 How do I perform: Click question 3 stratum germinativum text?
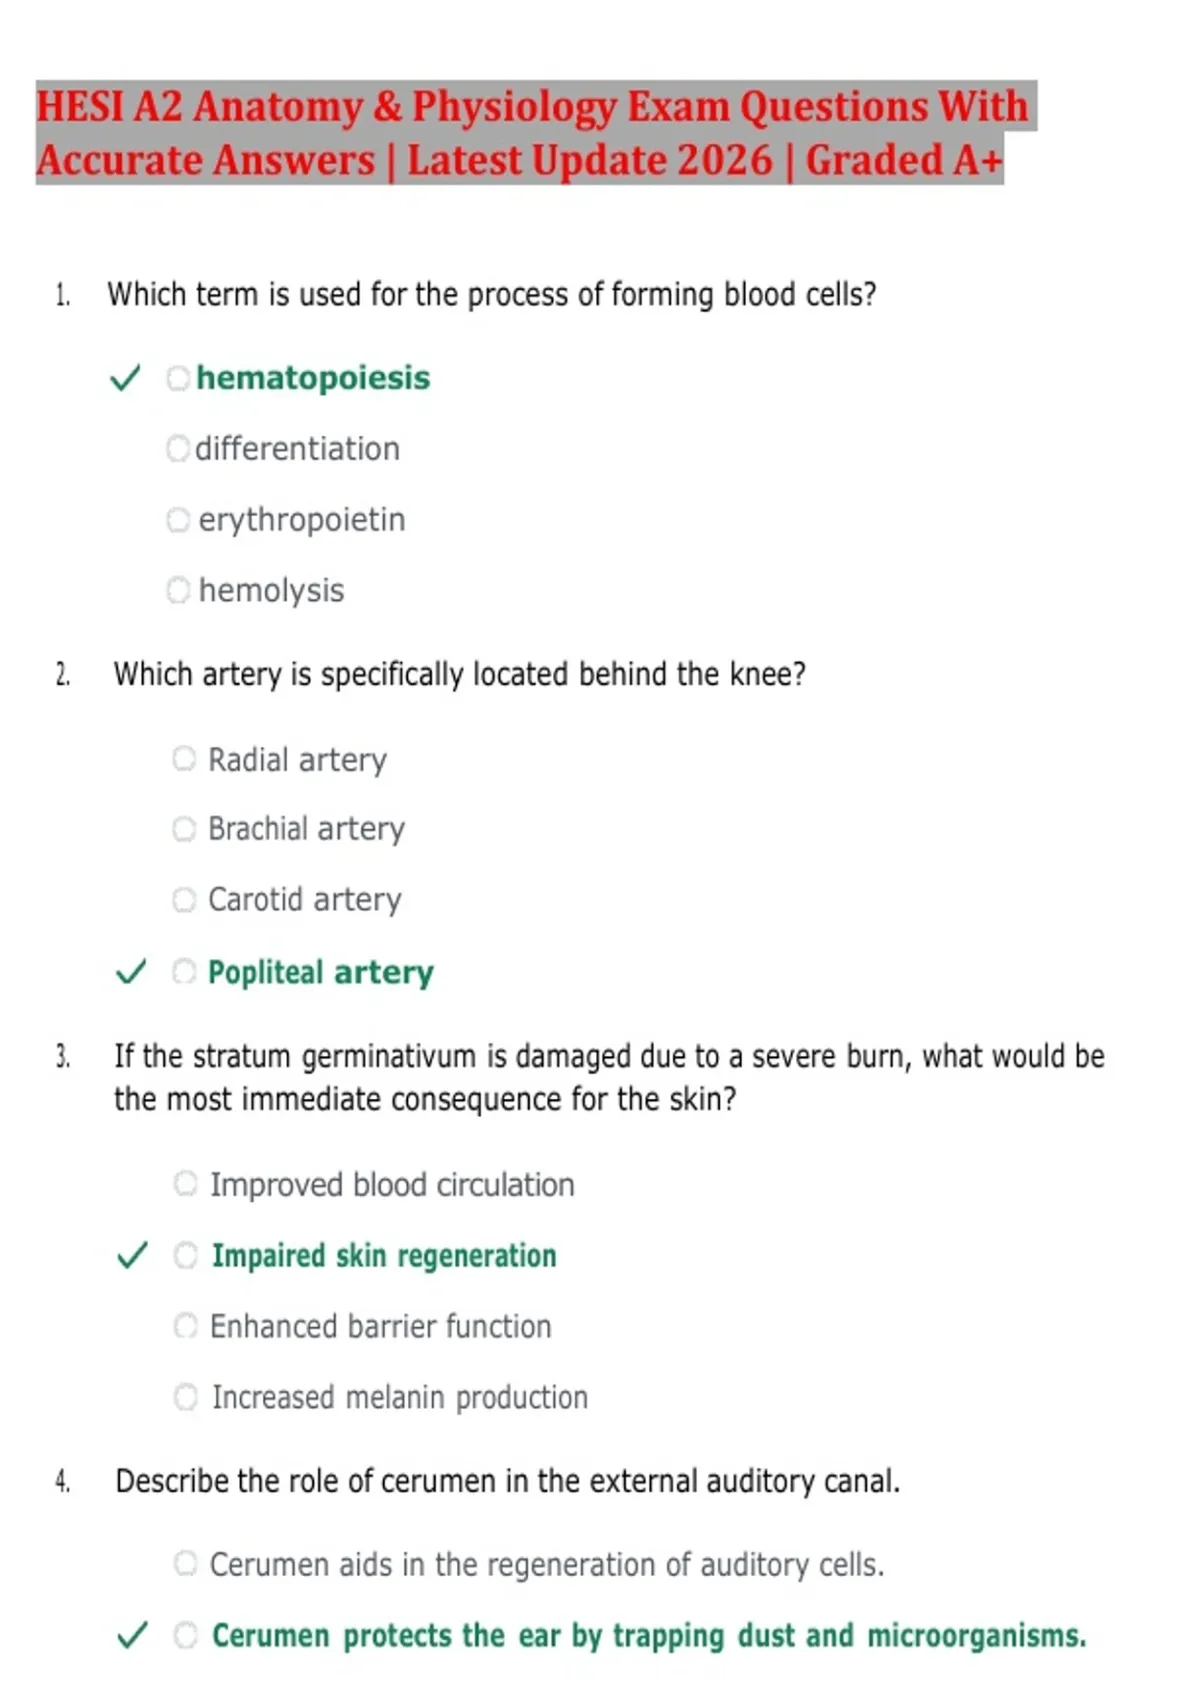[x=609, y=1077]
